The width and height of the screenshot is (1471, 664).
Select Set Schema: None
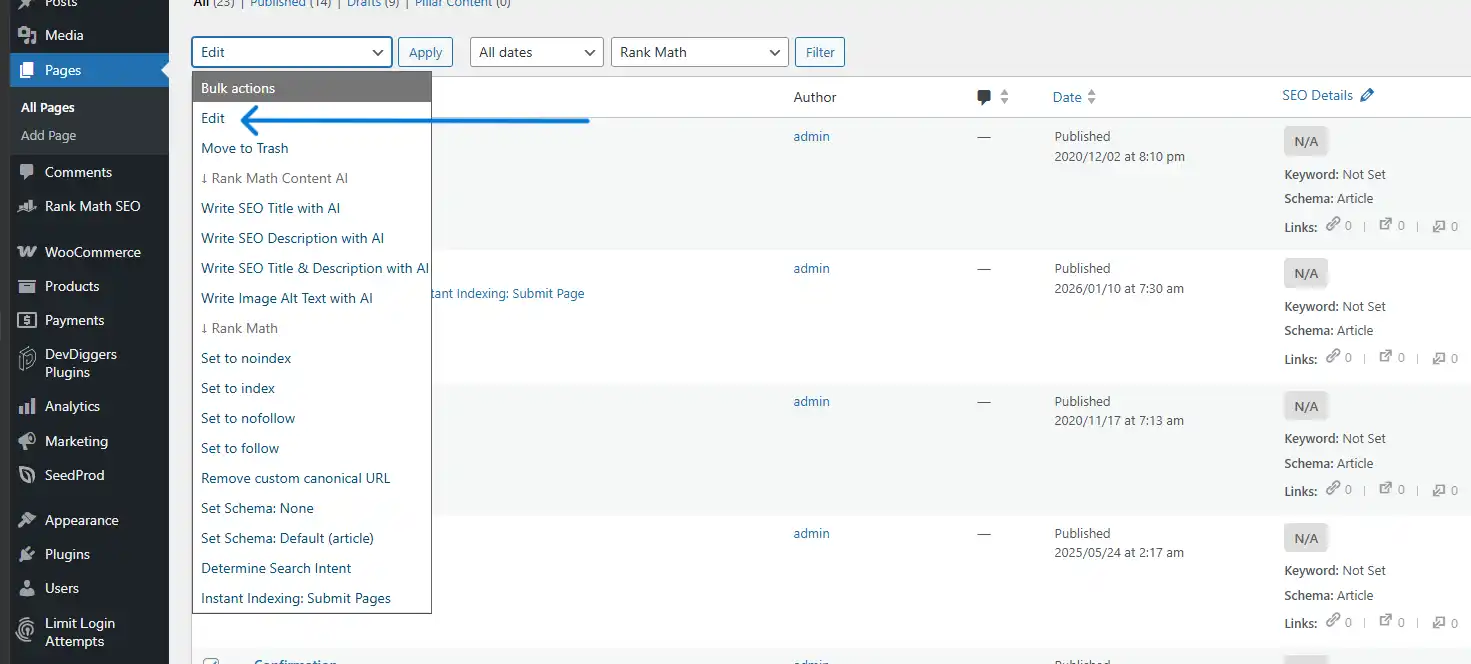tap(312, 508)
